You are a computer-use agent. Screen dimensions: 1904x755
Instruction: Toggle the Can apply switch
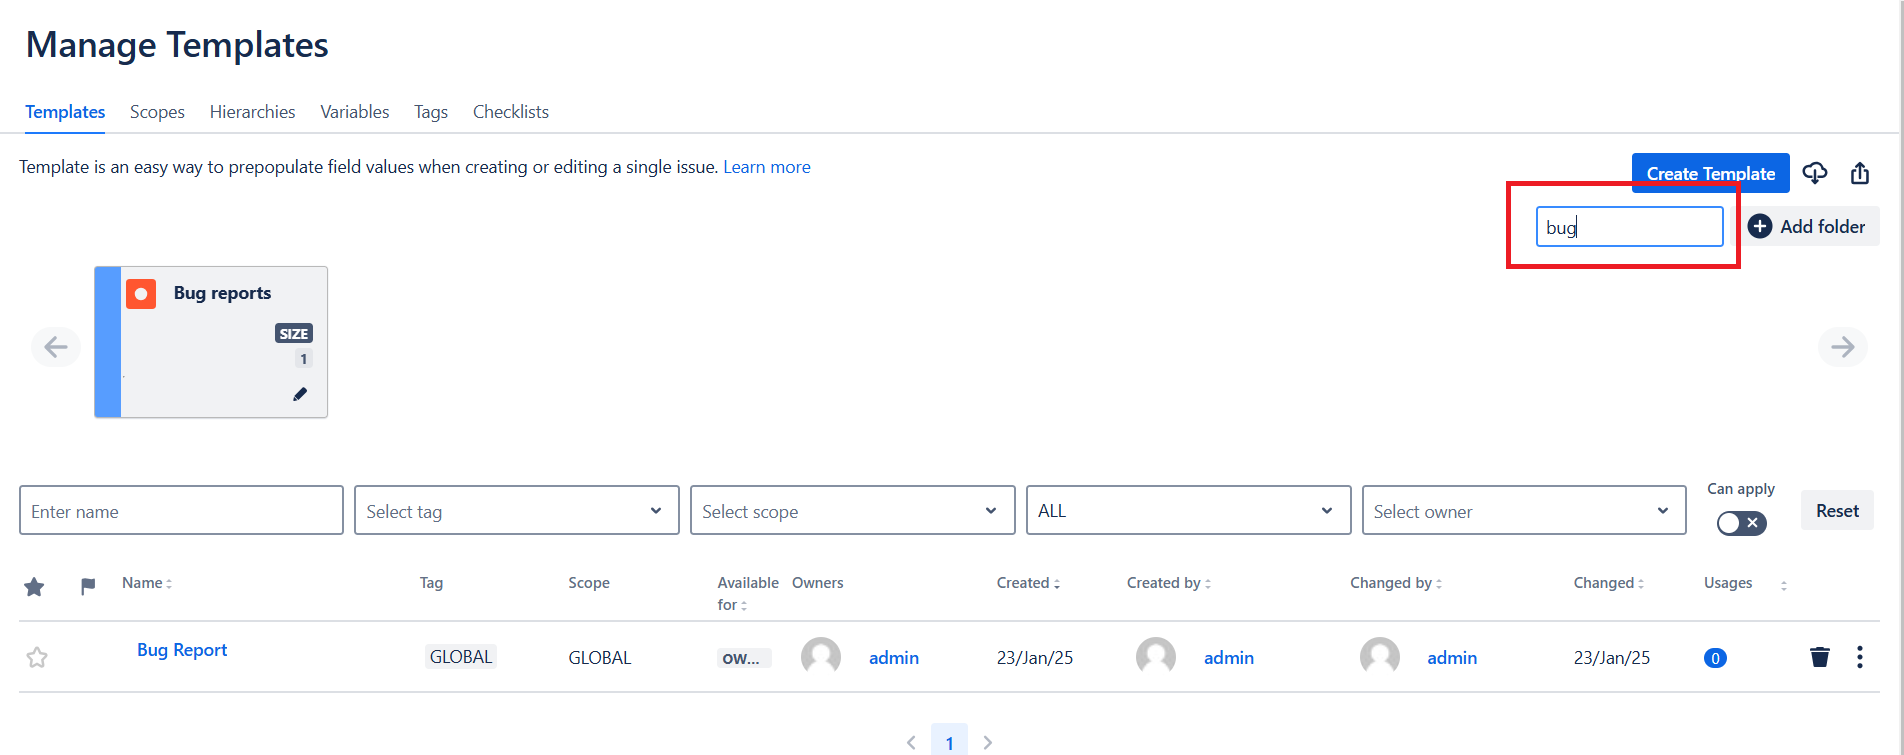point(1741,523)
